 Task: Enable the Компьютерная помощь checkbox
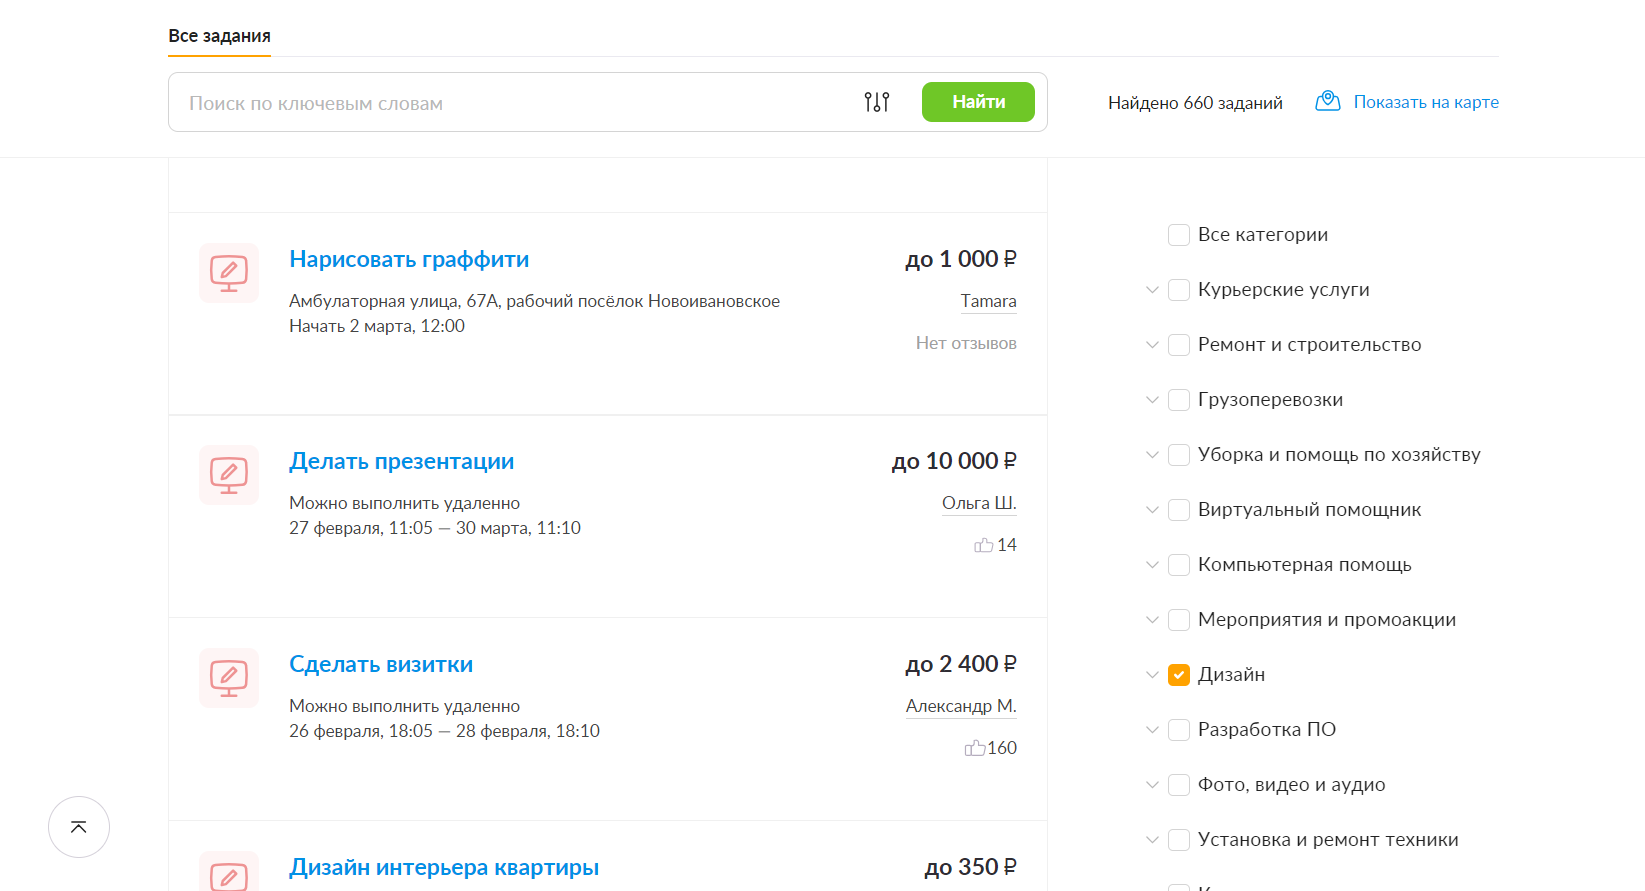click(1179, 565)
